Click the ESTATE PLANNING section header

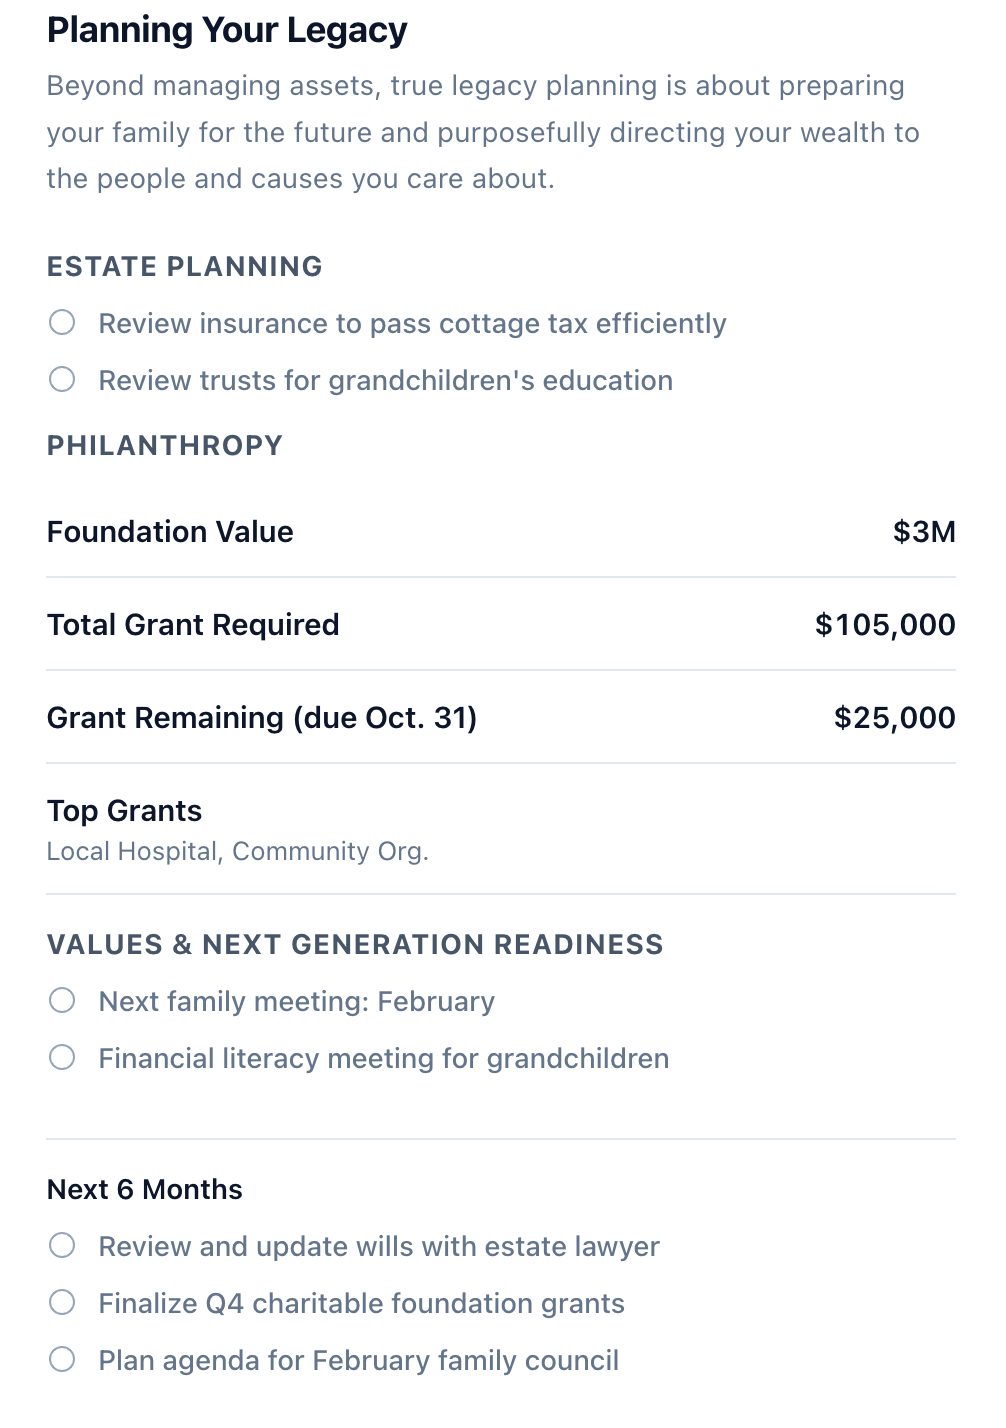(x=185, y=267)
